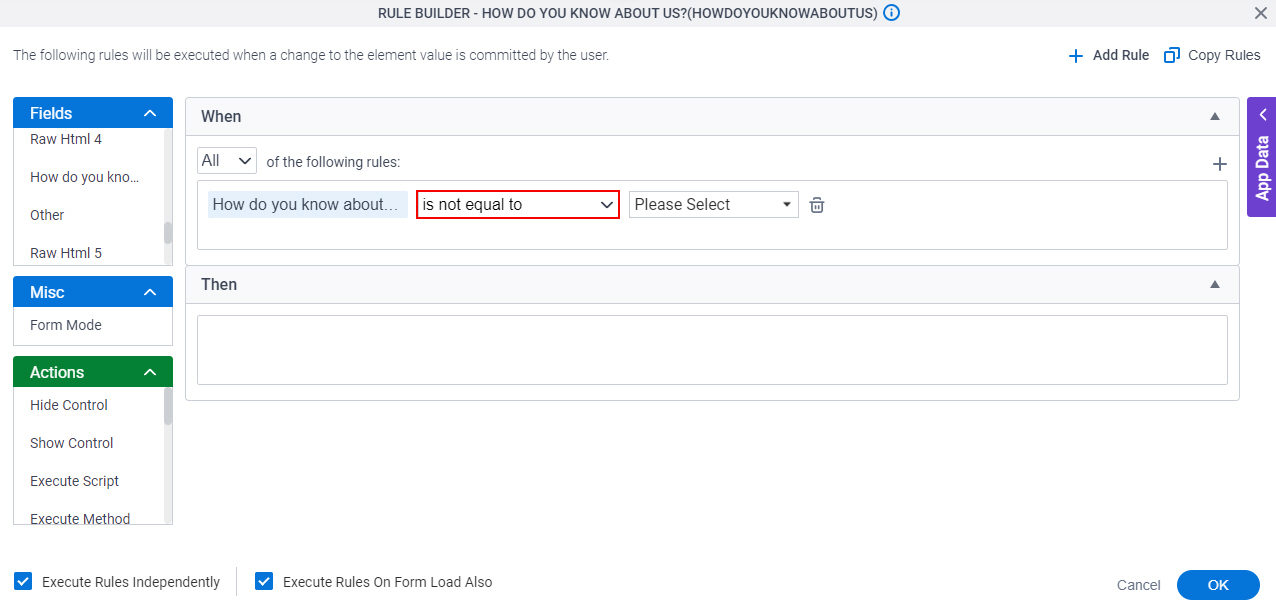The height and width of the screenshot is (606, 1276).
Task: Click the Copy Rules label
Action: [x=1224, y=55]
